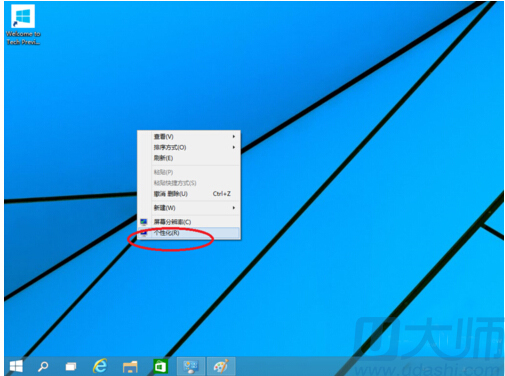
Task: Select the Welcome to Tech Preview shortcut
Action: coord(23,25)
